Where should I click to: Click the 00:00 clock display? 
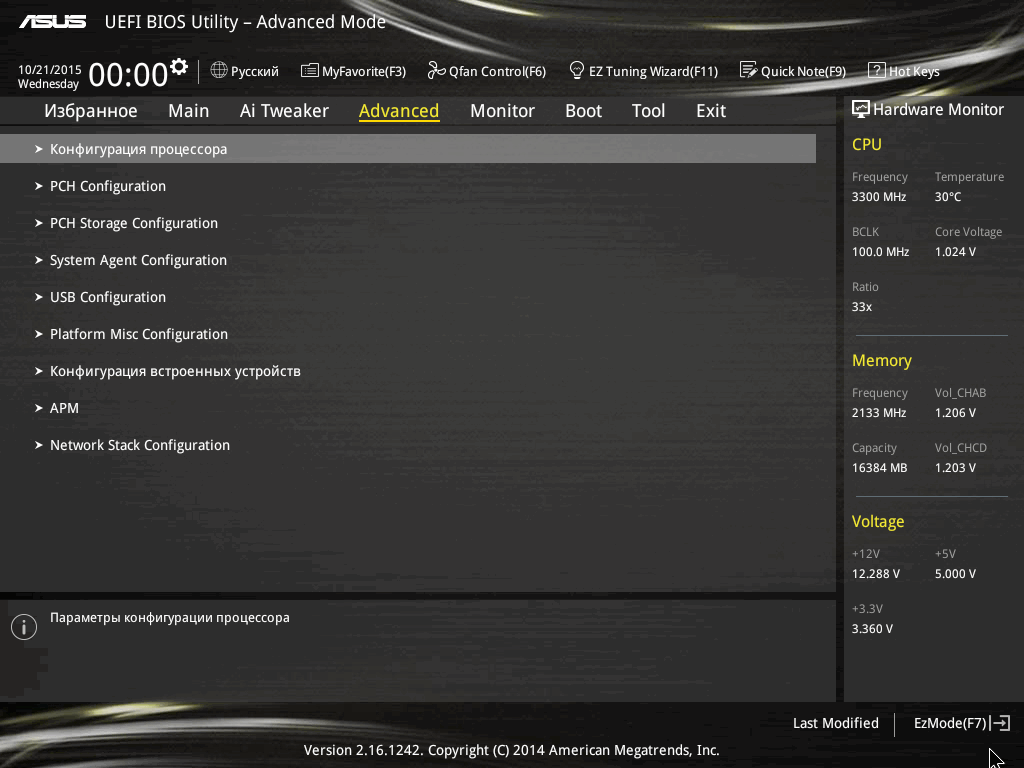click(x=128, y=74)
